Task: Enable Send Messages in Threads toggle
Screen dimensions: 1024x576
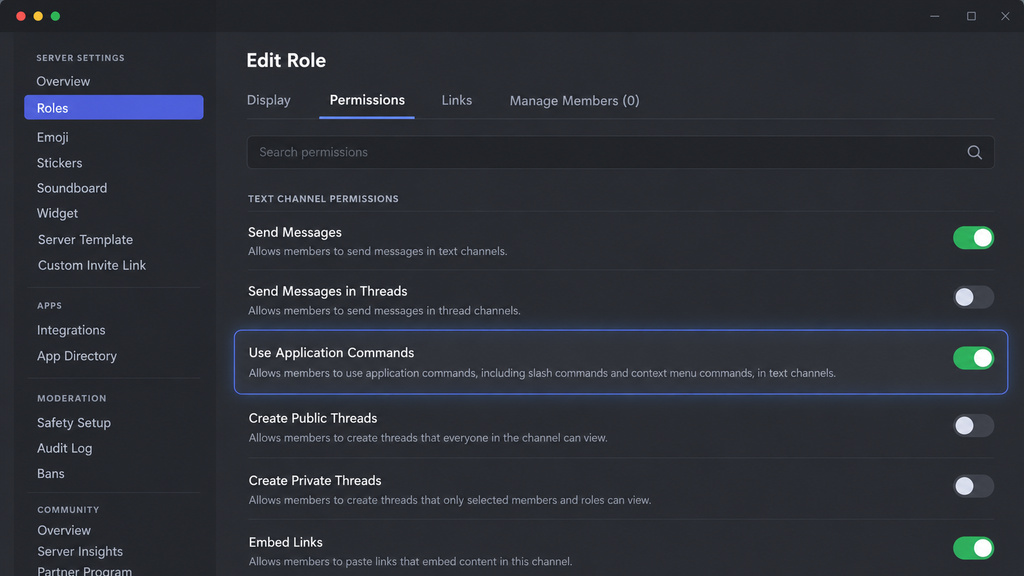Action: 973,297
